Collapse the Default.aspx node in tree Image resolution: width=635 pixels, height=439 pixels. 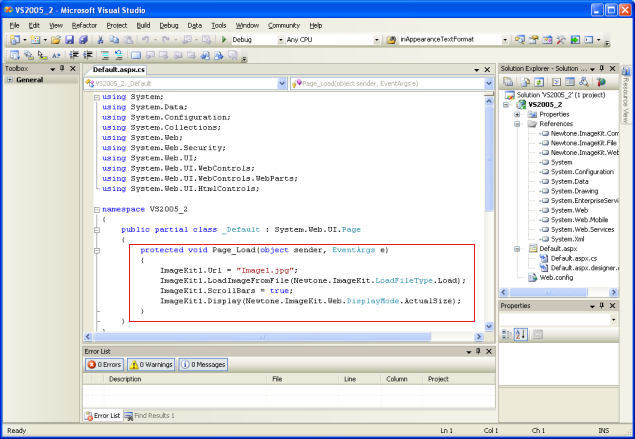517,249
